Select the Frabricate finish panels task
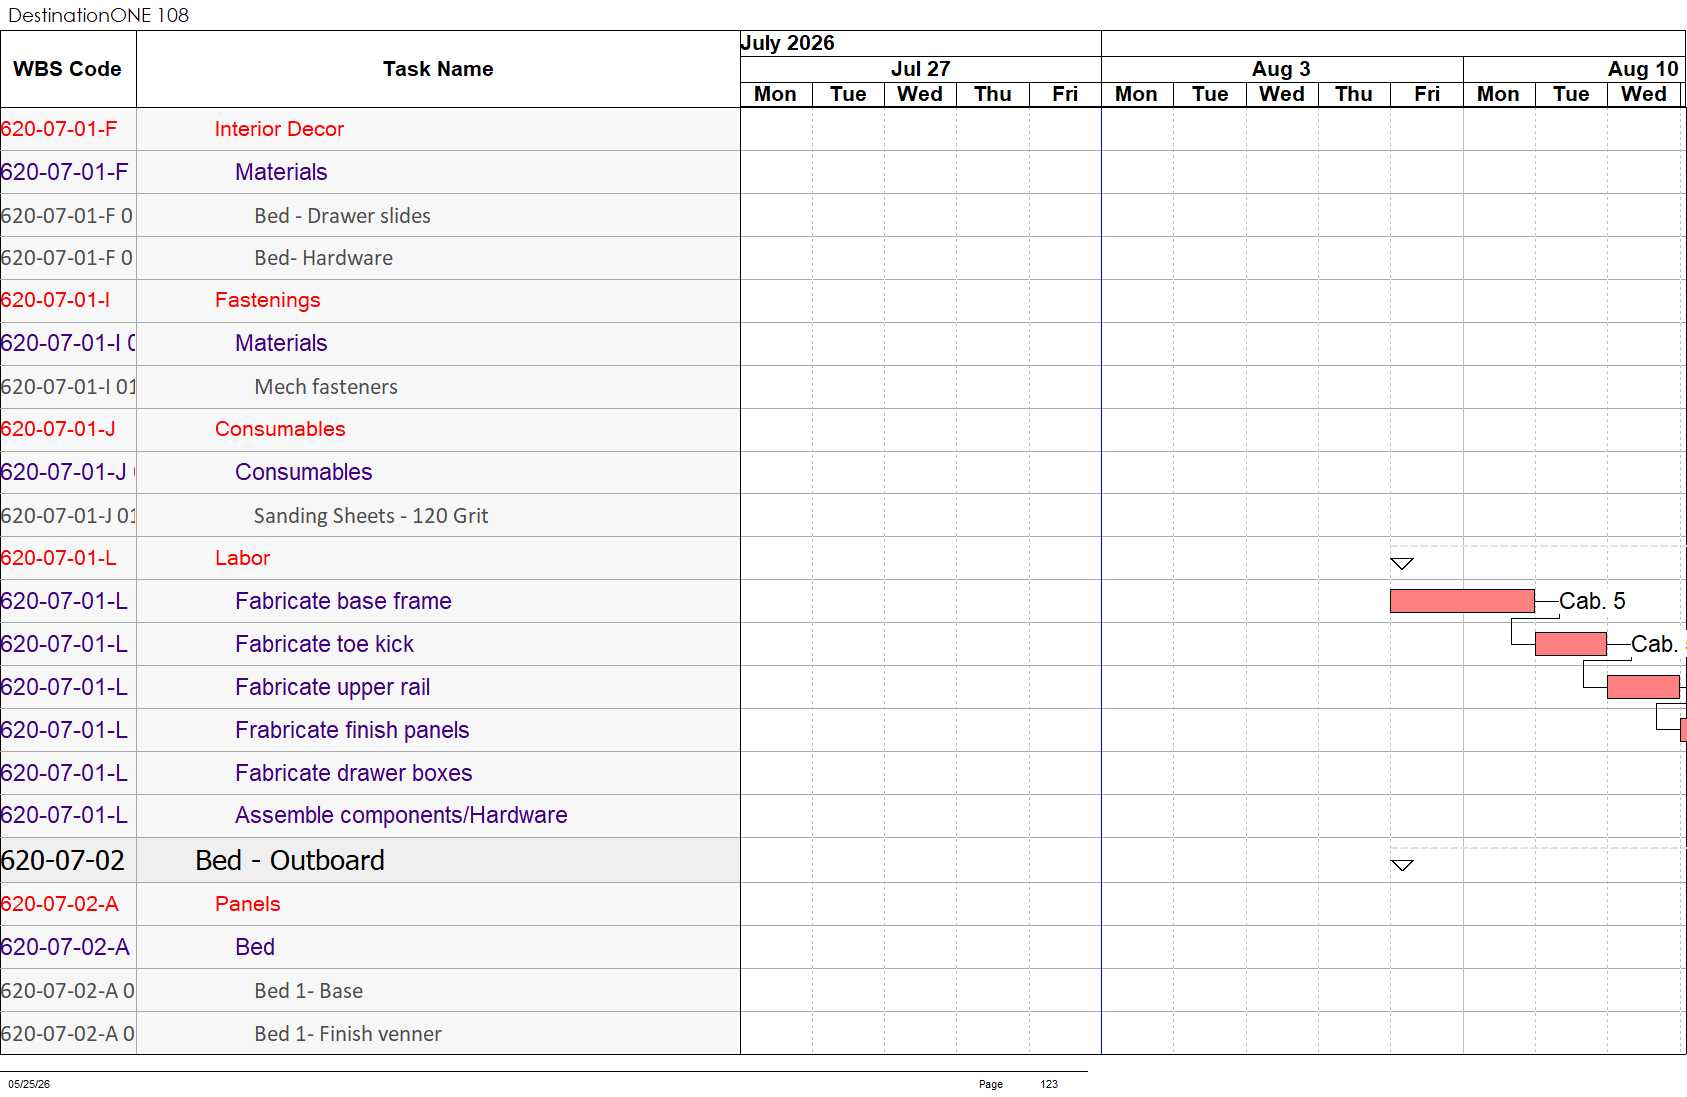This screenshot has width=1687, height=1097. pos(352,730)
